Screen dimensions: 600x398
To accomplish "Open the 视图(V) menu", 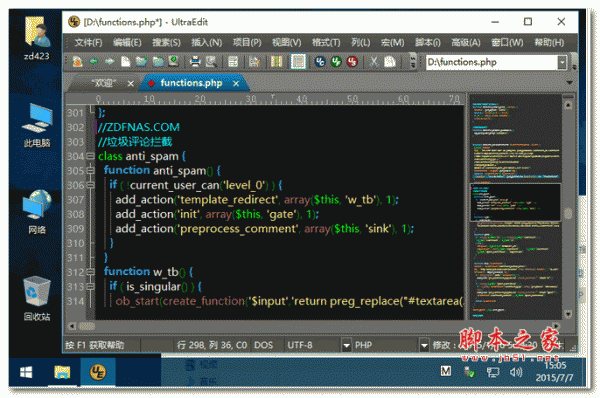I will [x=287, y=42].
